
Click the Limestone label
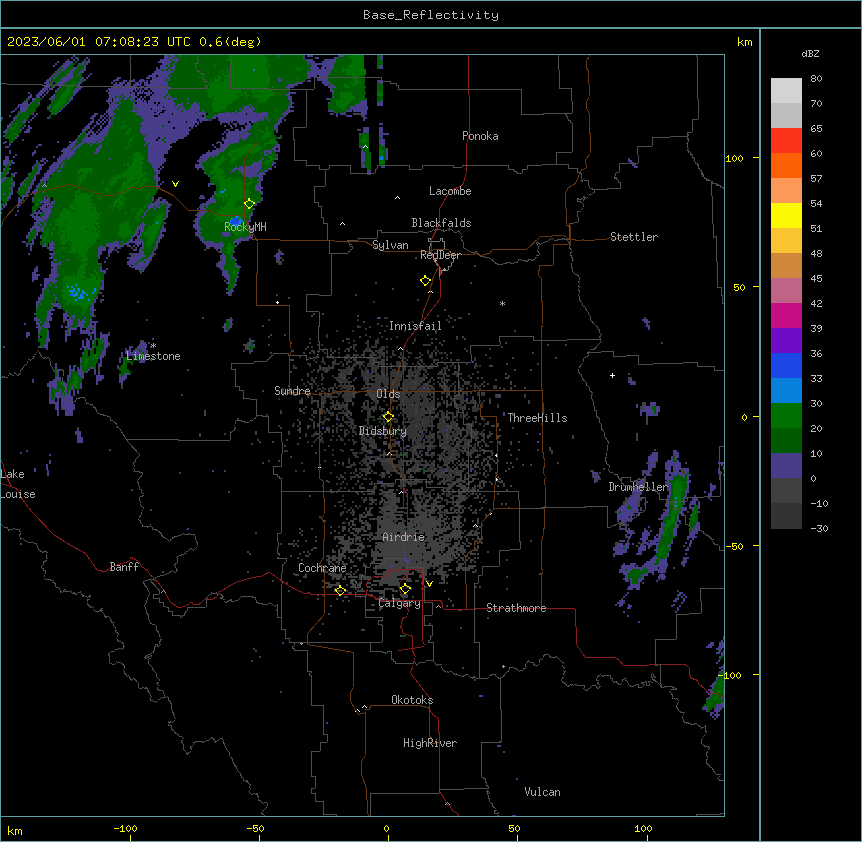pyautogui.click(x=153, y=356)
